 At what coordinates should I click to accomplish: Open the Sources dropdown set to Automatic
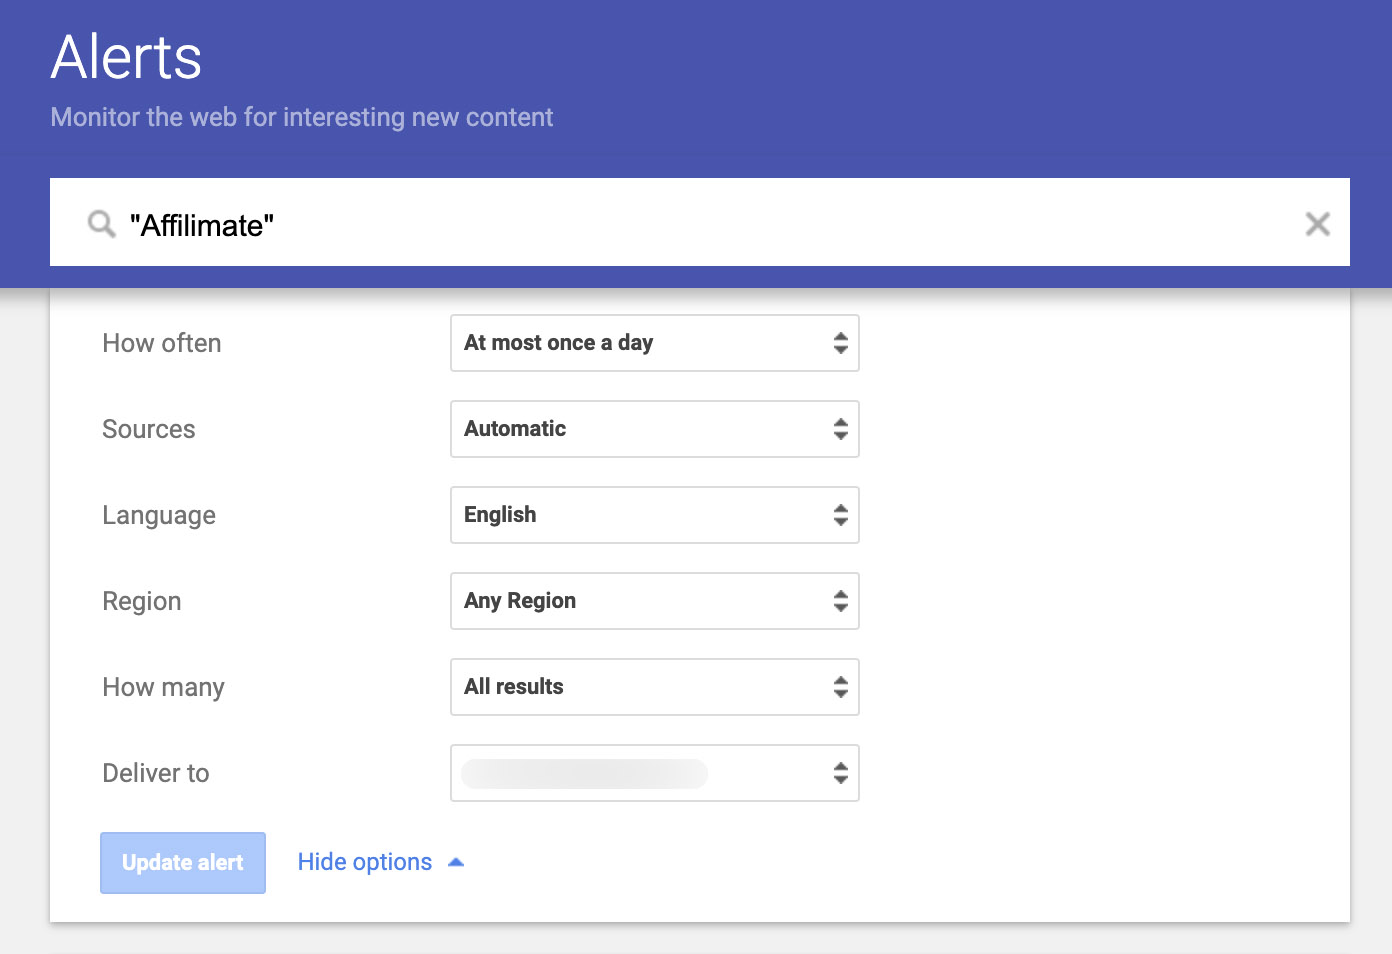pyautogui.click(x=655, y=429)
